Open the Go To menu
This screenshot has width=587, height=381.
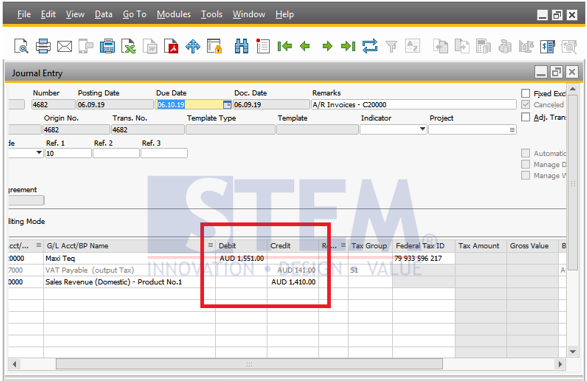[x=134, y=14]
